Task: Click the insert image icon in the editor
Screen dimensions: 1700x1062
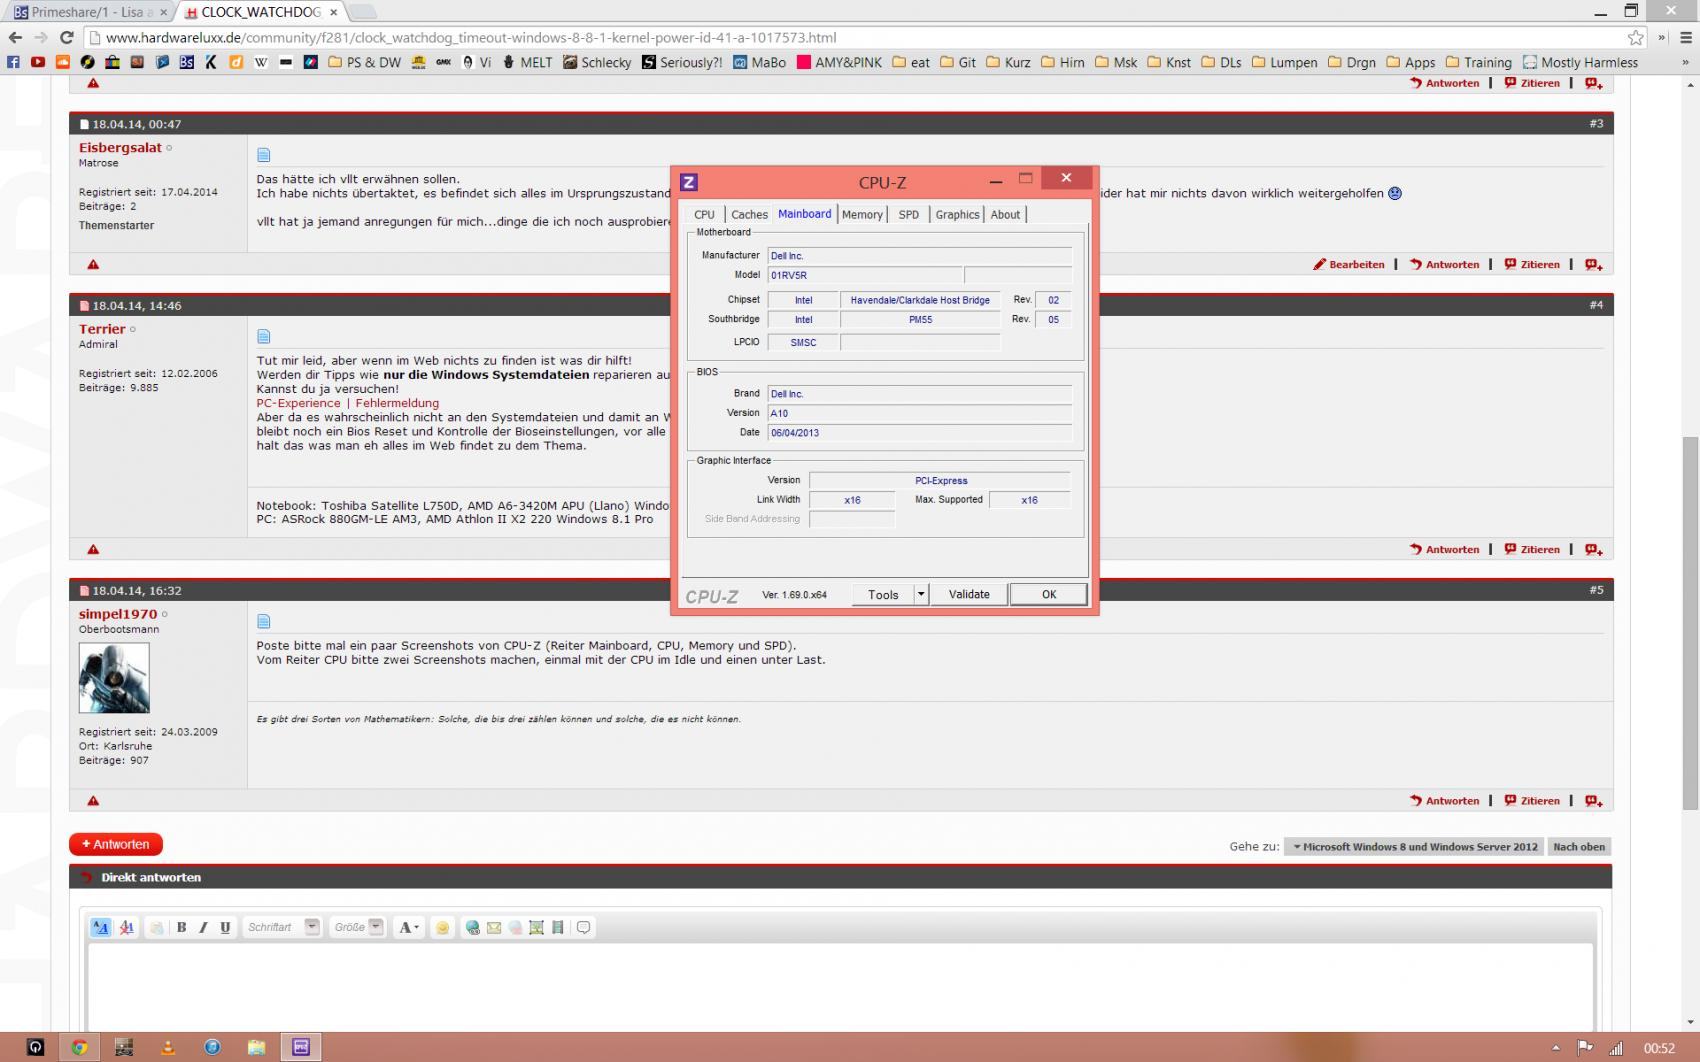Action: (x=537, y=927)
